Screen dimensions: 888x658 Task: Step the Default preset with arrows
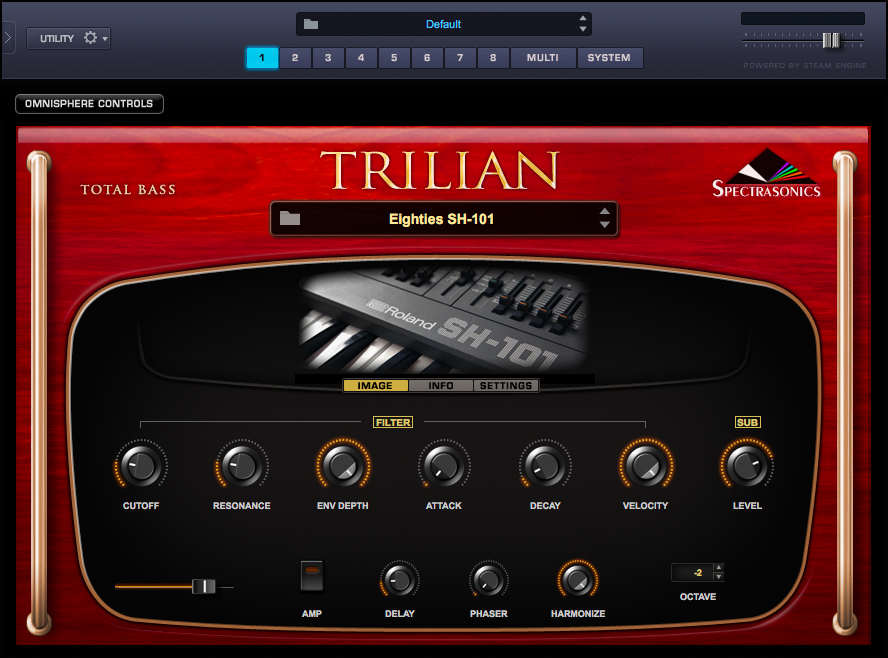pos(583,24)
